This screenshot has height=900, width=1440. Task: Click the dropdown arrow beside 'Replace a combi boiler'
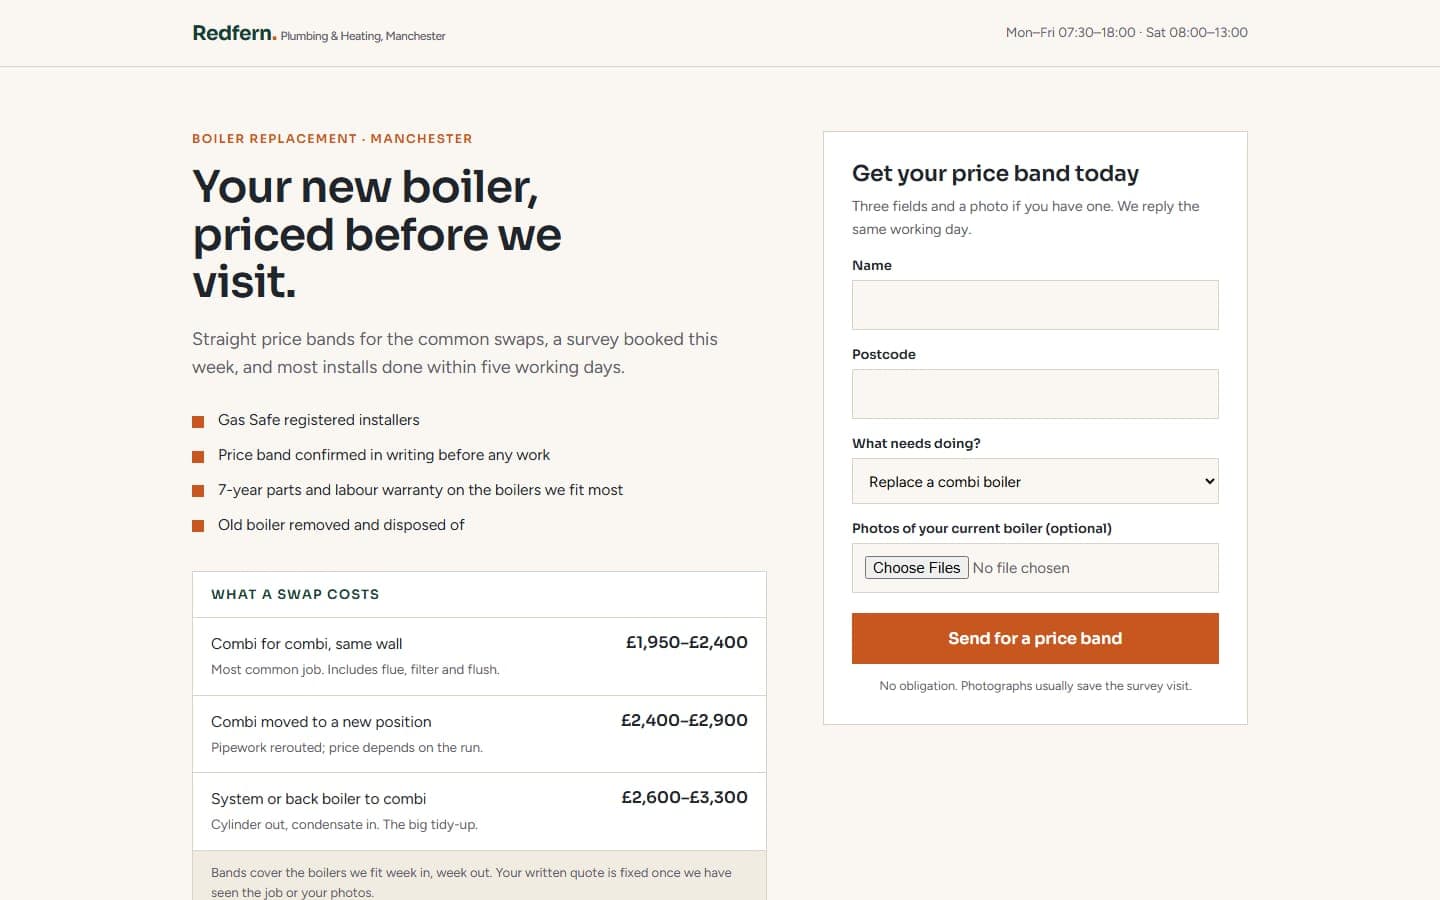click(x=1209, y=481)
